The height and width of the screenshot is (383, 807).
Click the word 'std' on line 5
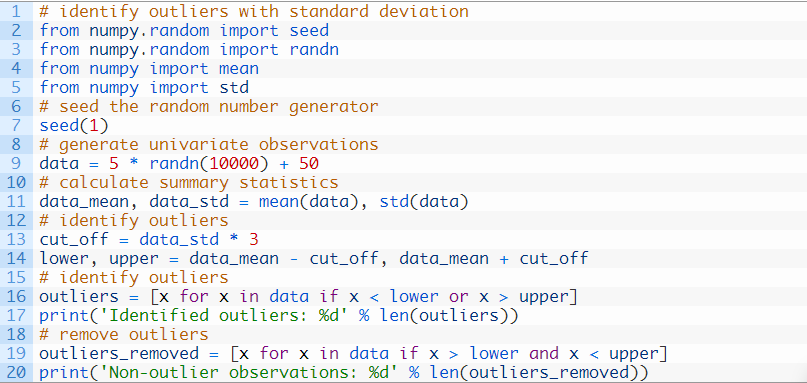(x=234, y=88)
